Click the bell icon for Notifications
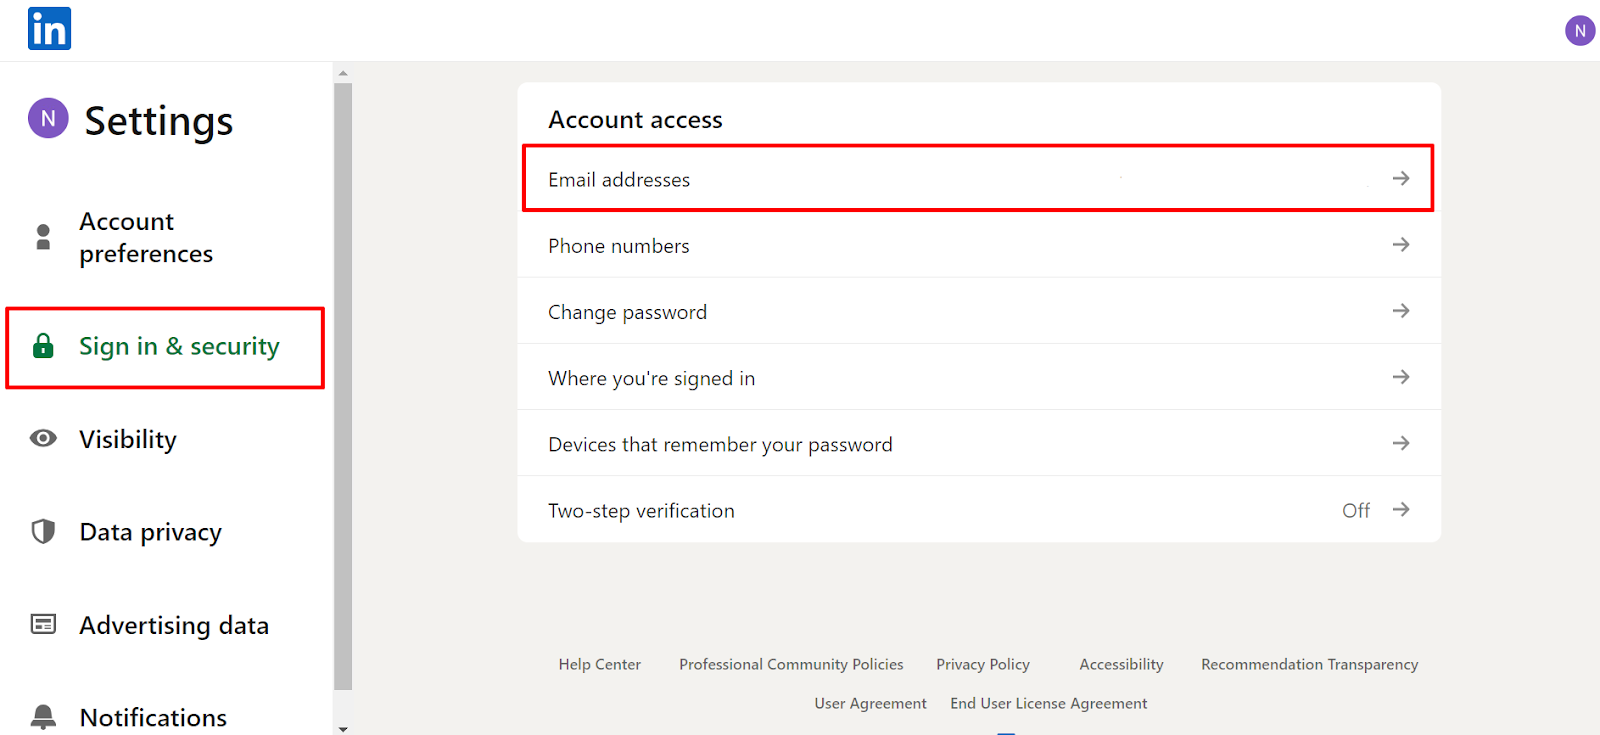This screenshot has height=735, width=1600. click(43, 716)
